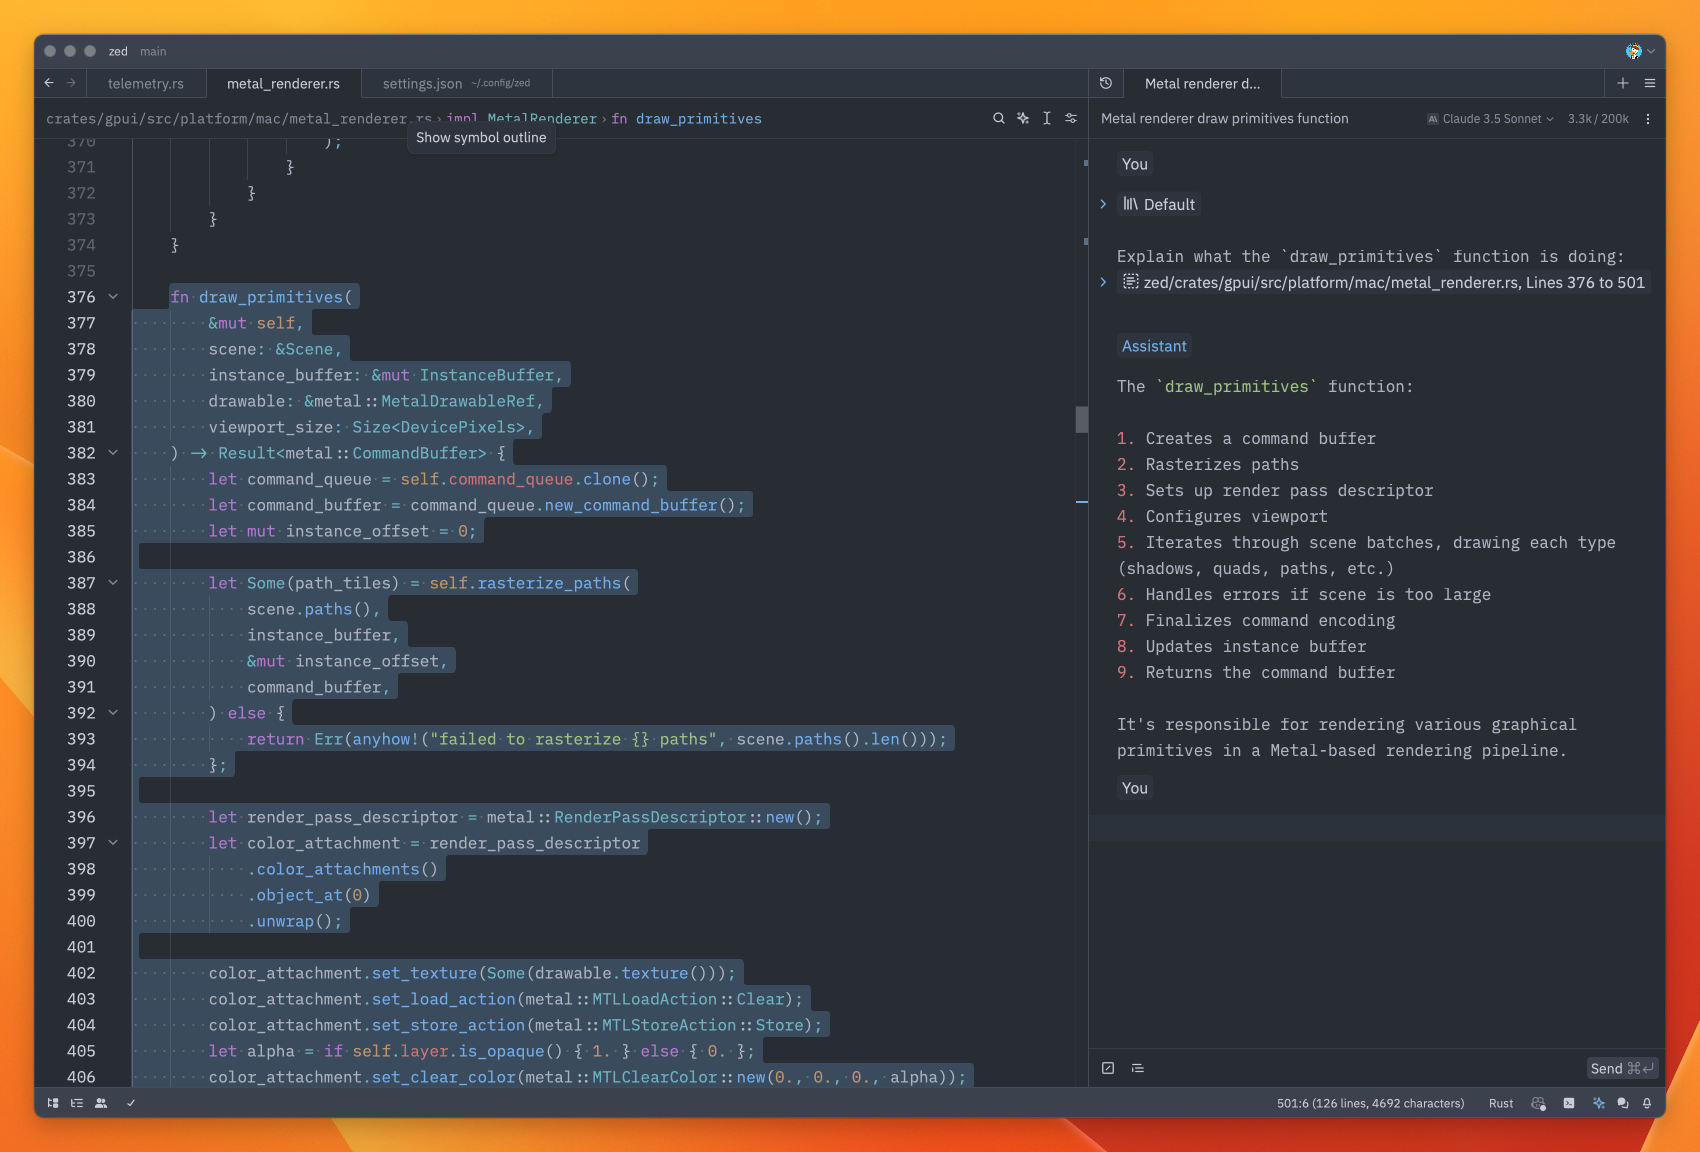Click 'set_clear_color' on line 406
Screen dimensions: 1700x1152
click(x=443, y=1077)
